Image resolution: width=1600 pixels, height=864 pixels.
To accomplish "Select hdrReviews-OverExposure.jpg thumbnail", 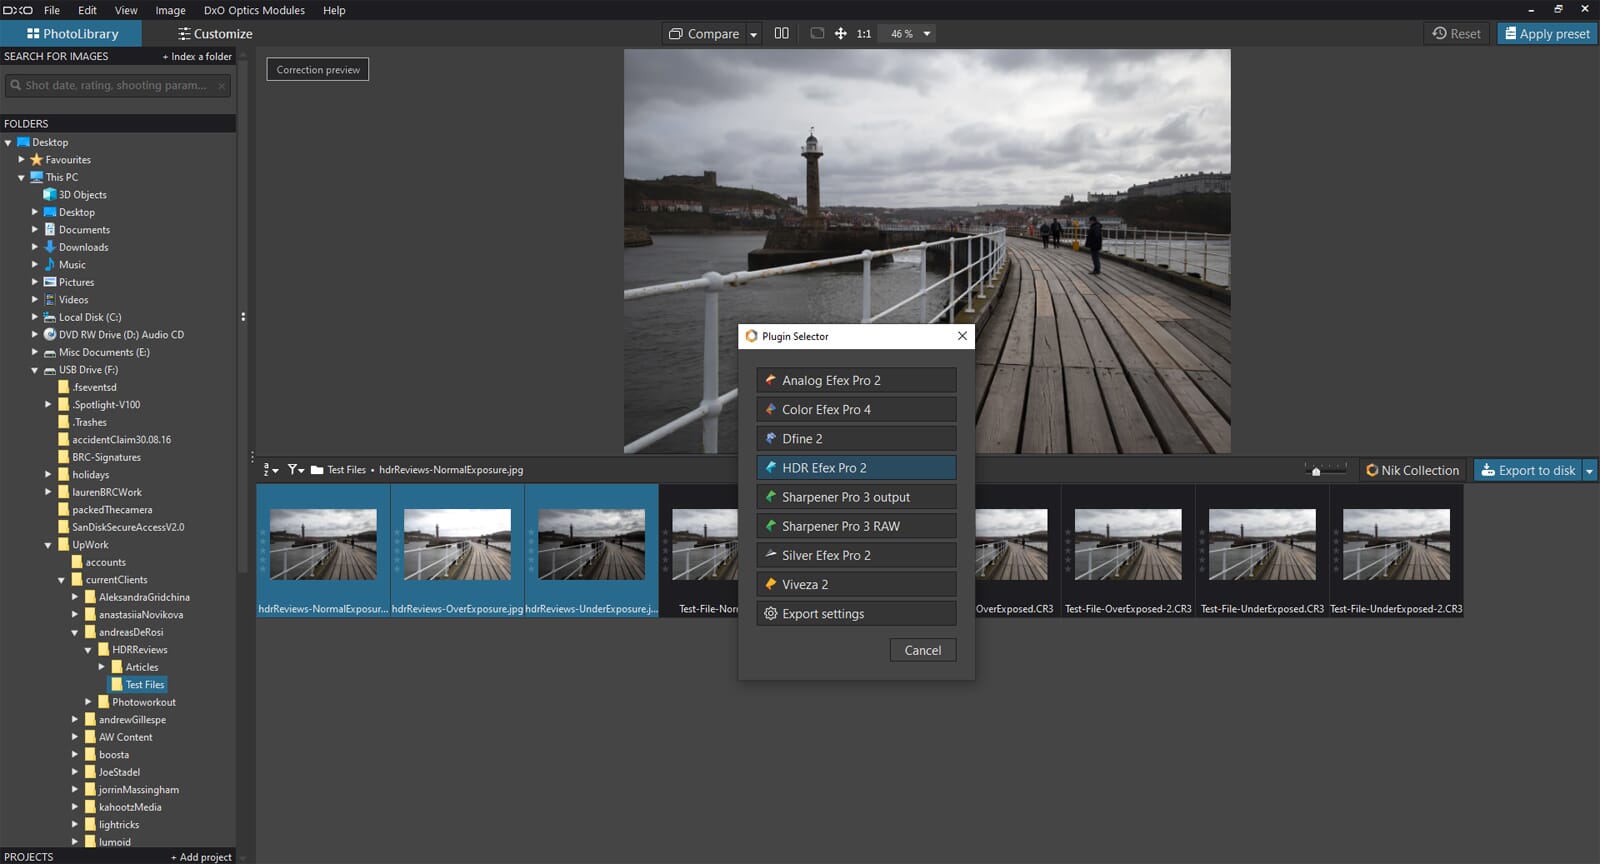I will 457,551.
